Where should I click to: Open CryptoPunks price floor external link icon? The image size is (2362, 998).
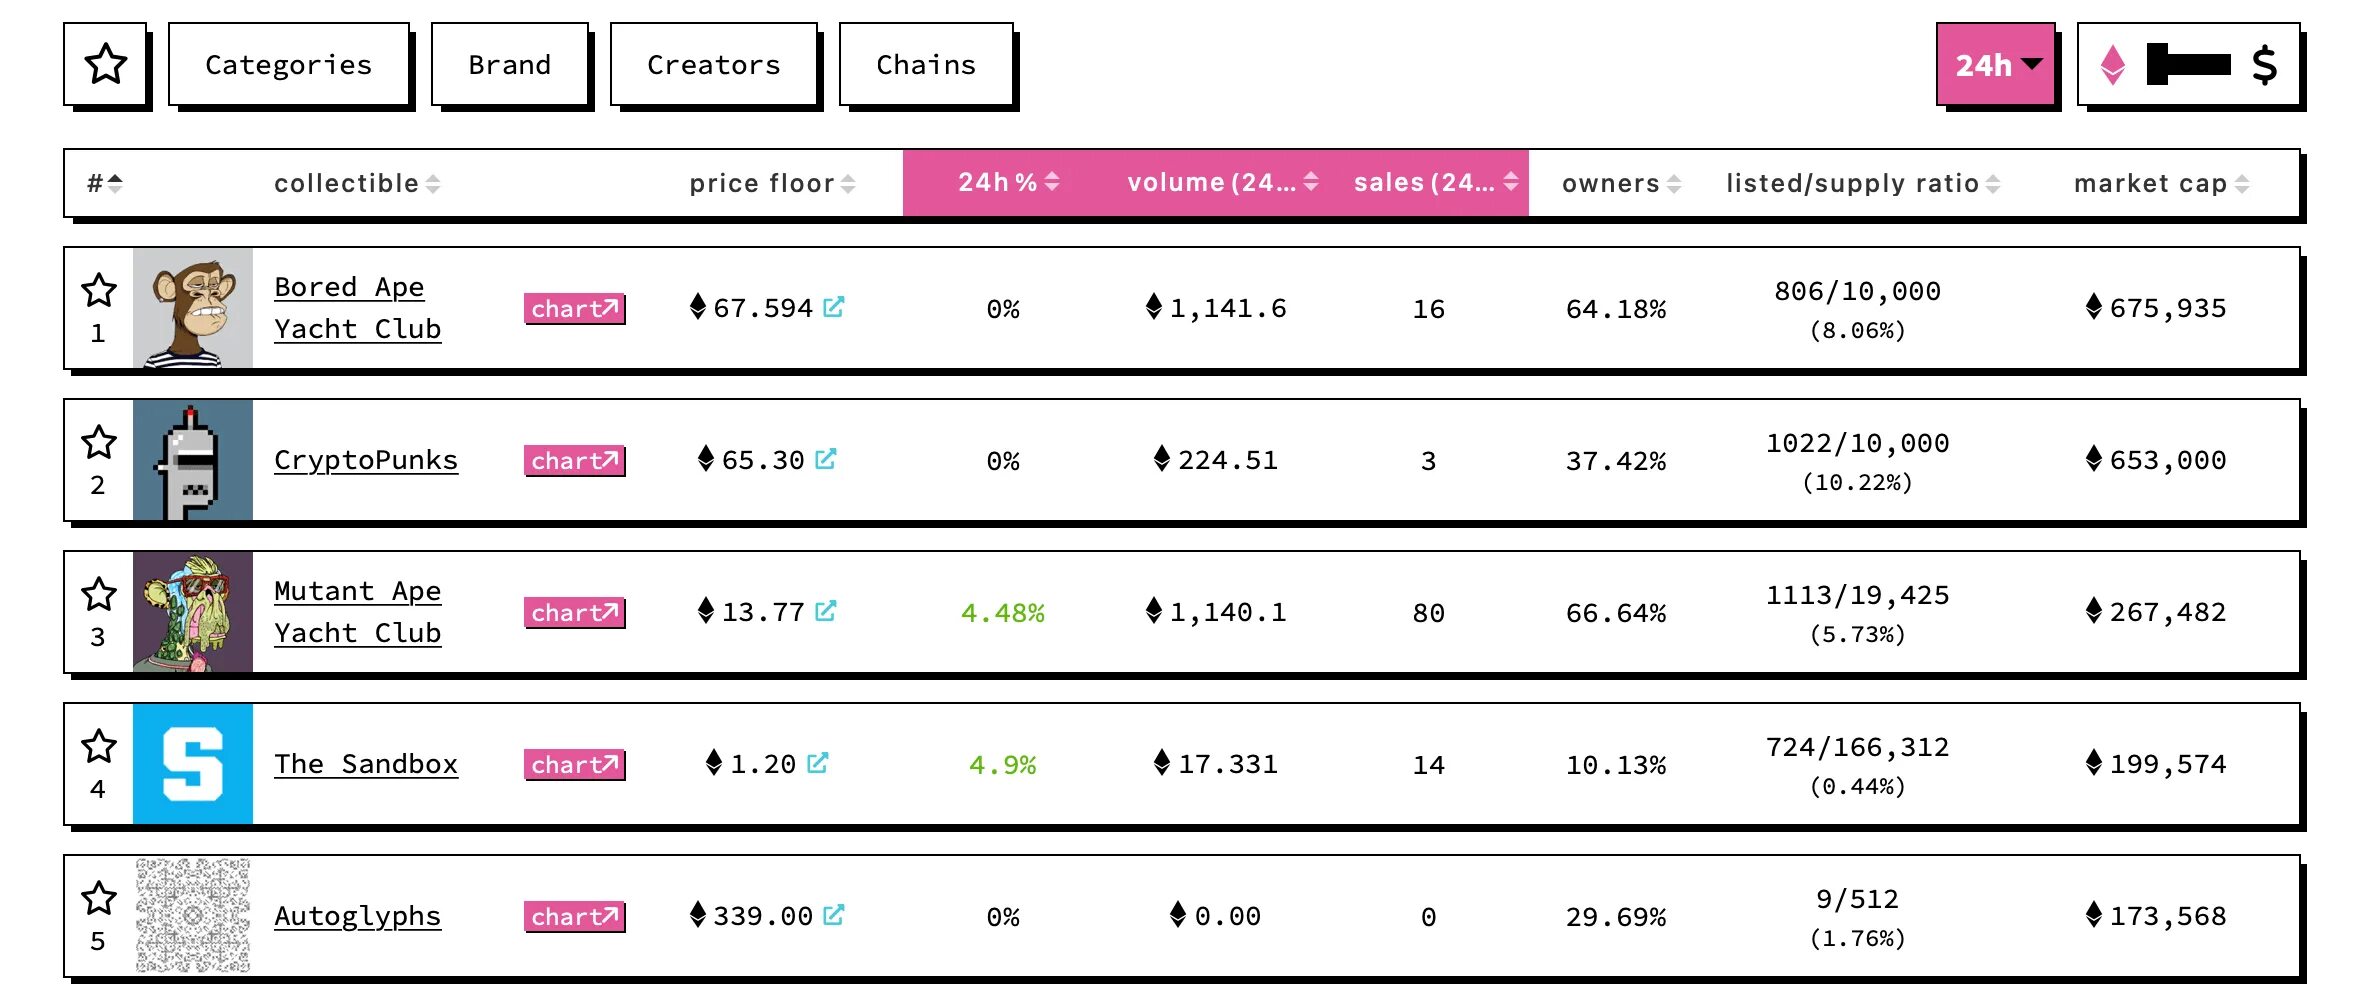point(826,459)
